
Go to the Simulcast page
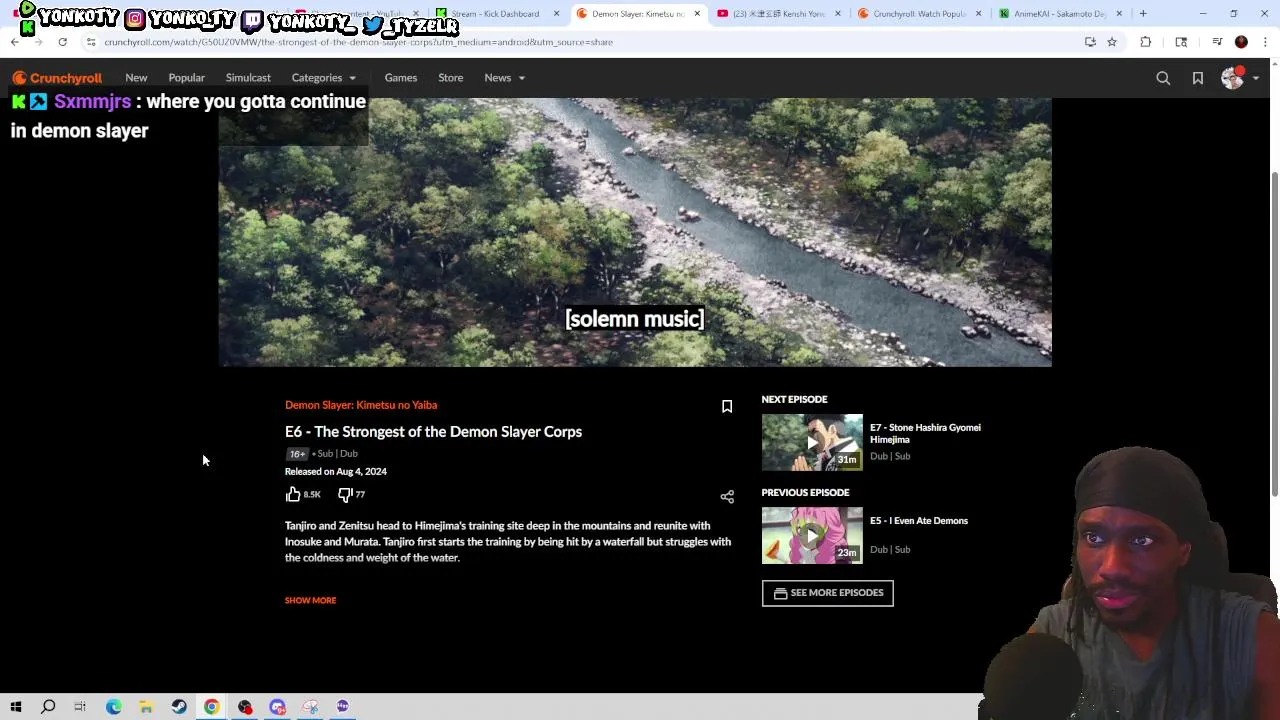pyautogui.click(x=248, y=78)
